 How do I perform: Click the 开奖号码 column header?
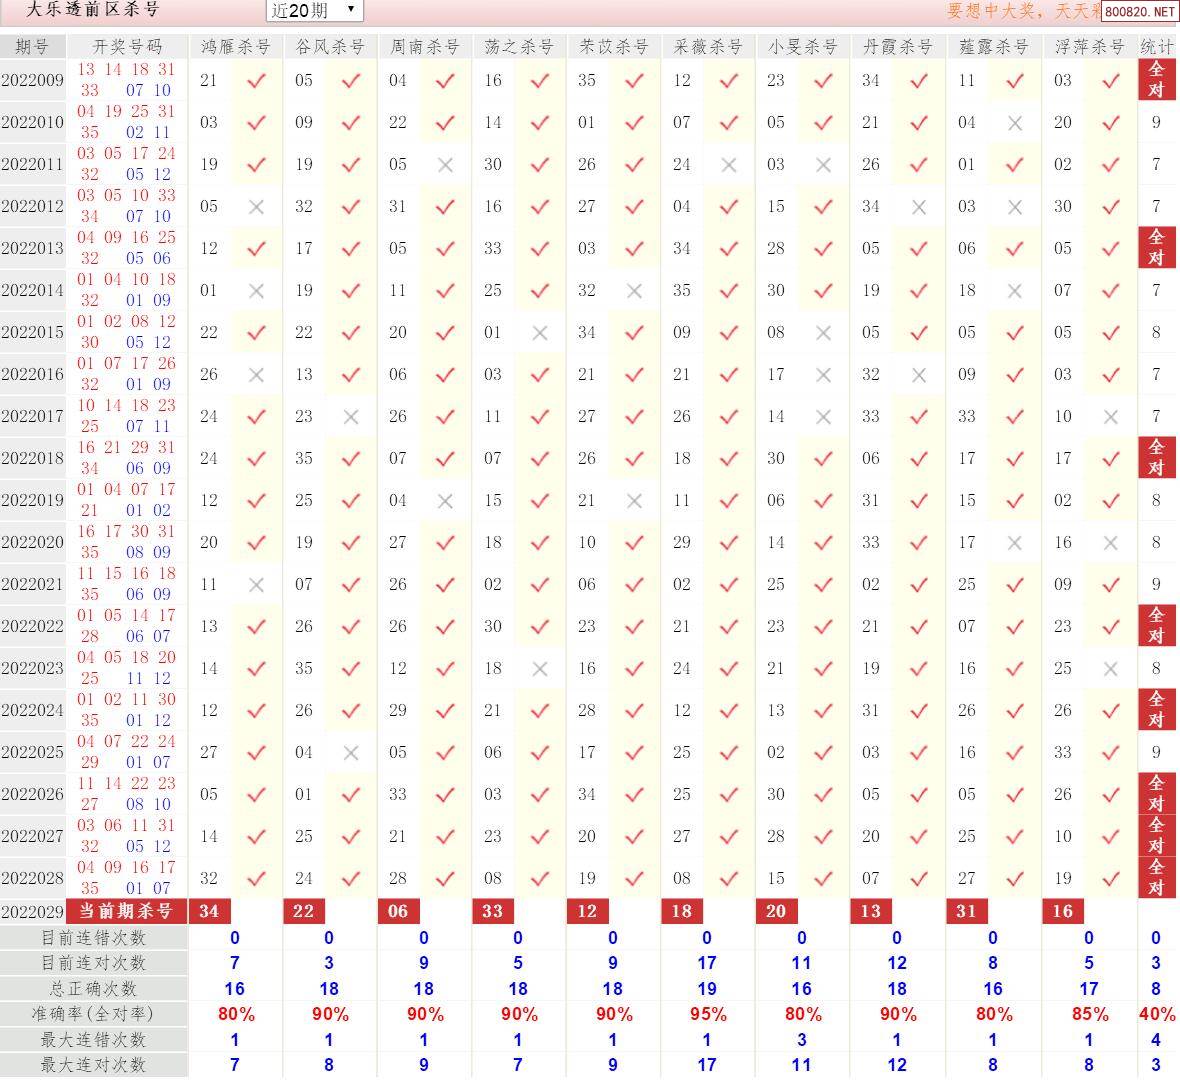point(127,46)
